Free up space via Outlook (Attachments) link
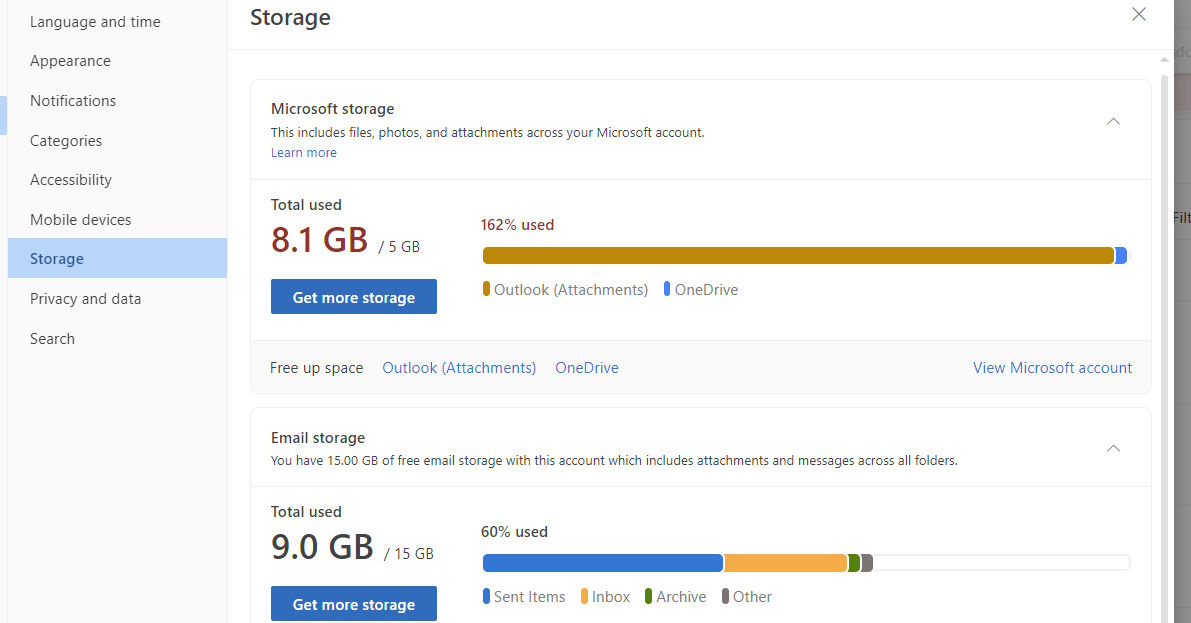 pyautogui.click(x=459, y=368)
